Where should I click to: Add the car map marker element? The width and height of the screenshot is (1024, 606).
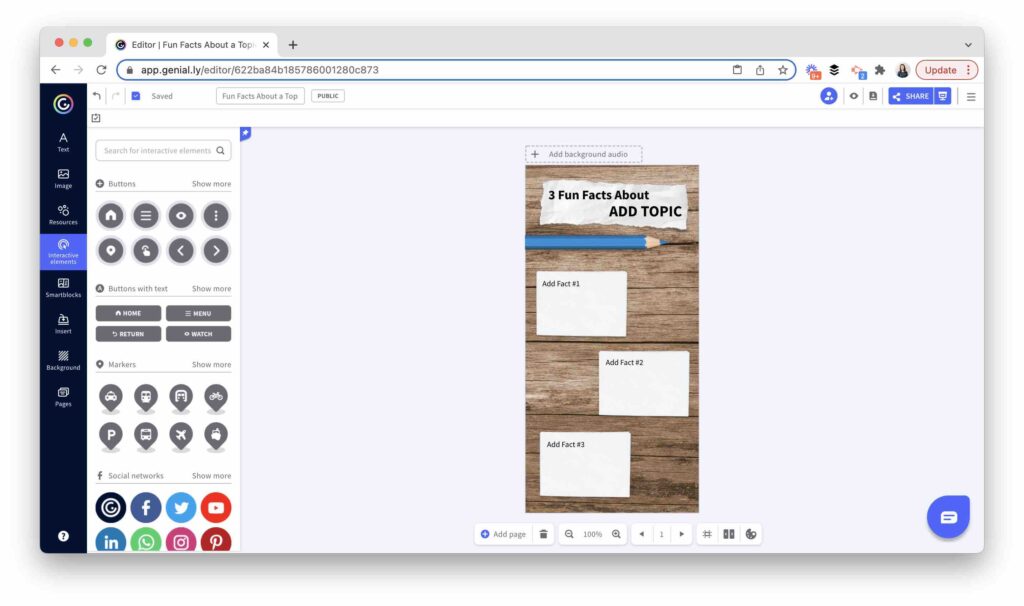[x=110, y=398]
